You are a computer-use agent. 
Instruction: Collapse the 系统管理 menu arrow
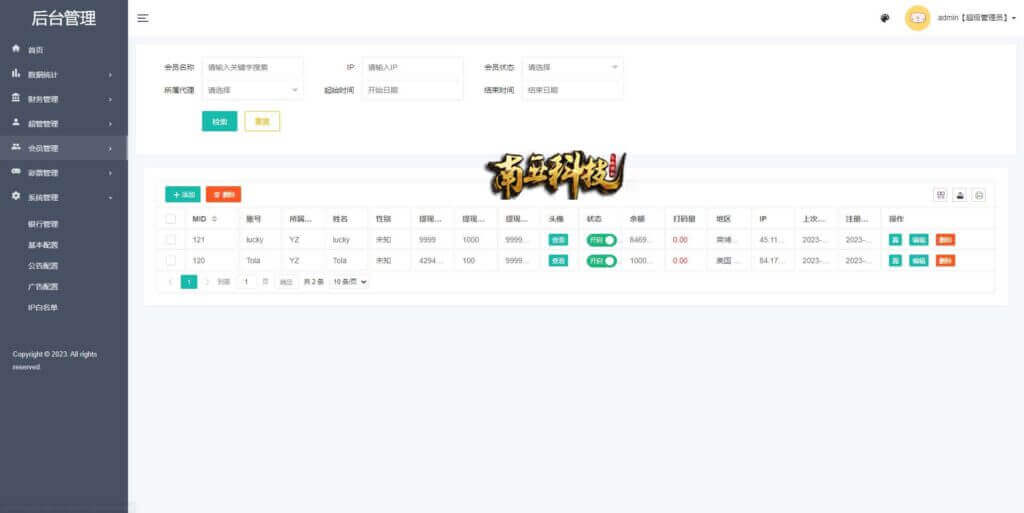110,197
